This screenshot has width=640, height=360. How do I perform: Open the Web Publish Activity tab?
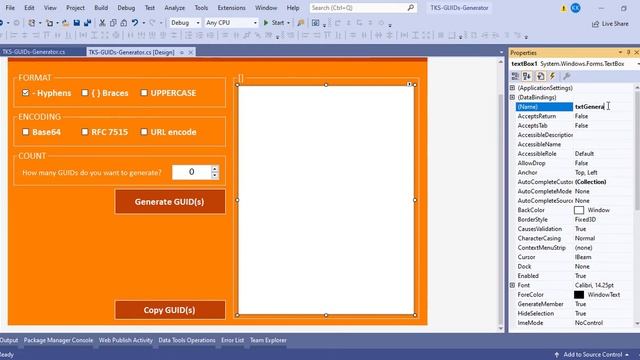click(x=126, y=340)
